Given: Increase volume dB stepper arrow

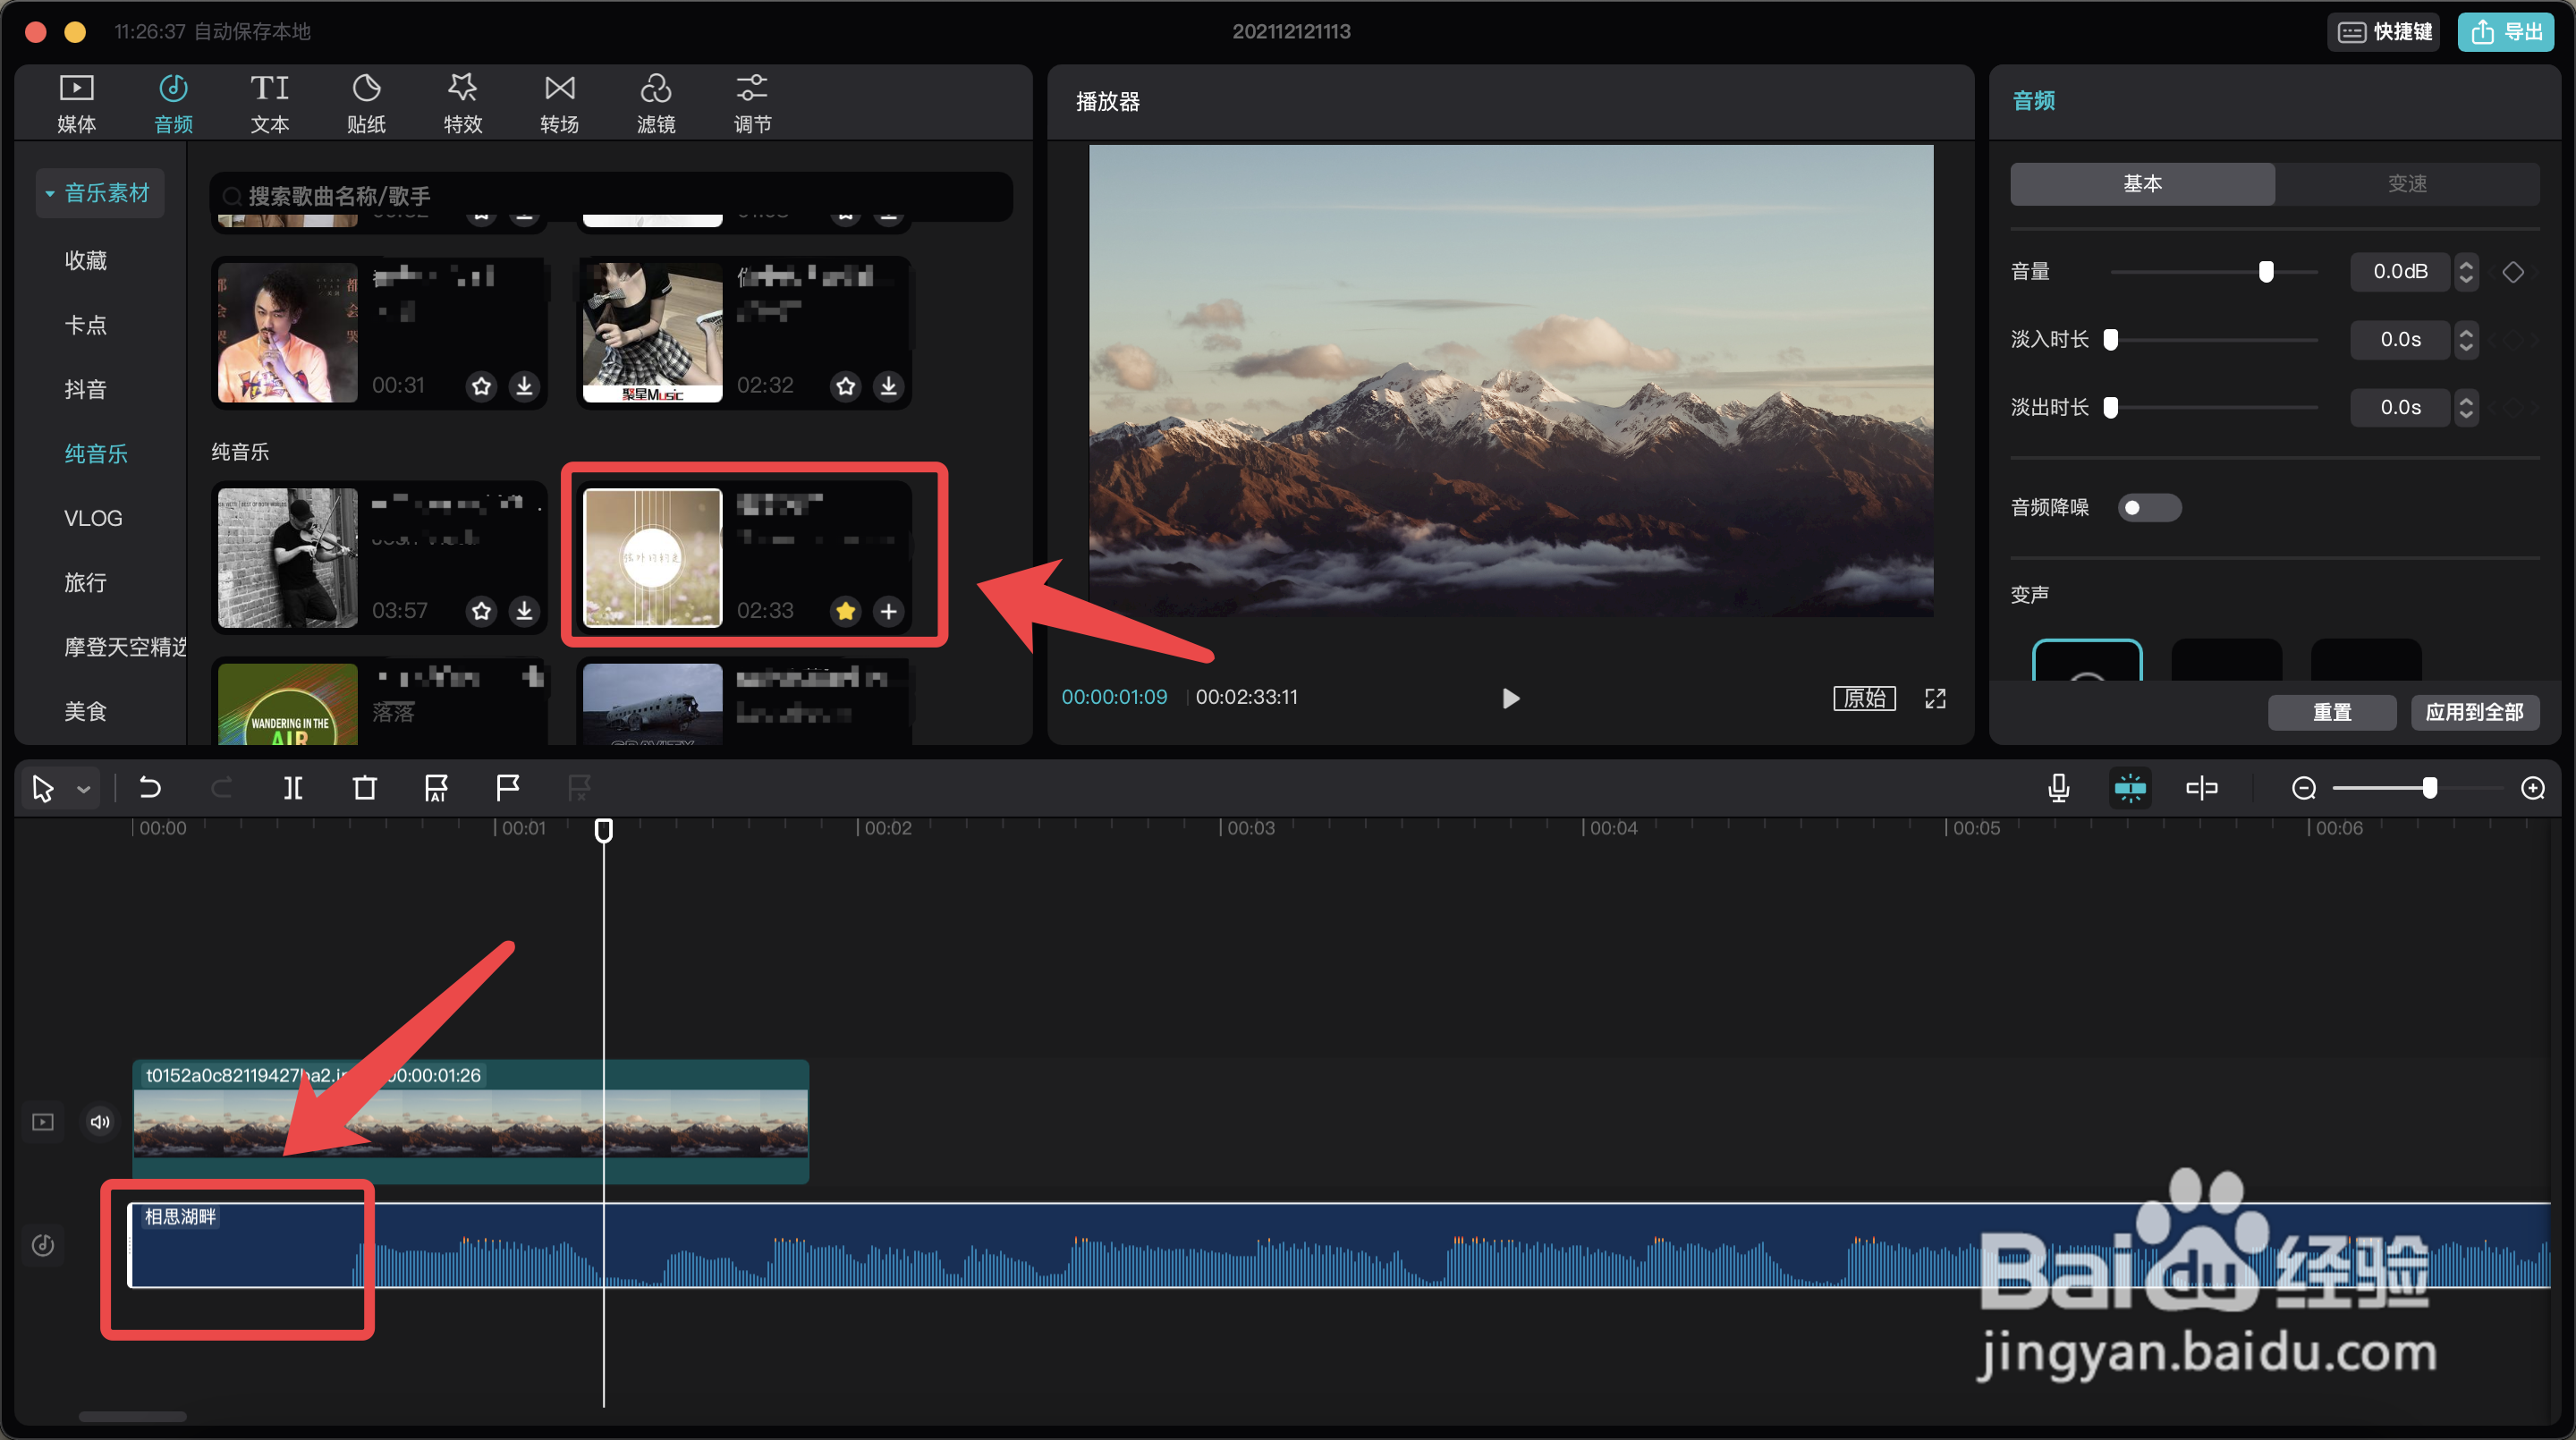Looking at the screenshot, I should point(2466,264).
